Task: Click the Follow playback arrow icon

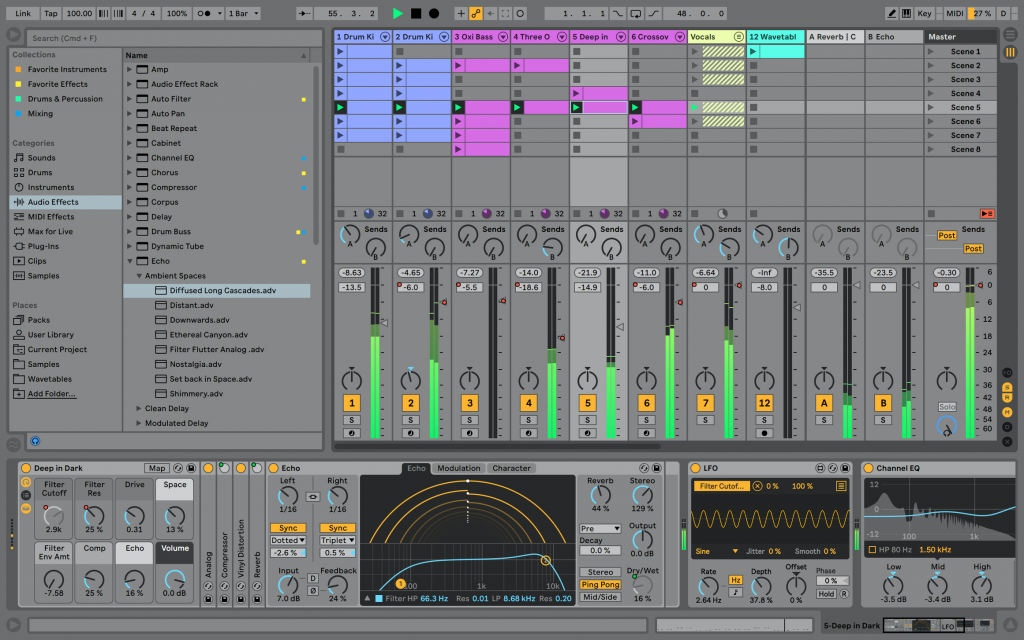Action: pyautogui.click(x=304, y=13)
